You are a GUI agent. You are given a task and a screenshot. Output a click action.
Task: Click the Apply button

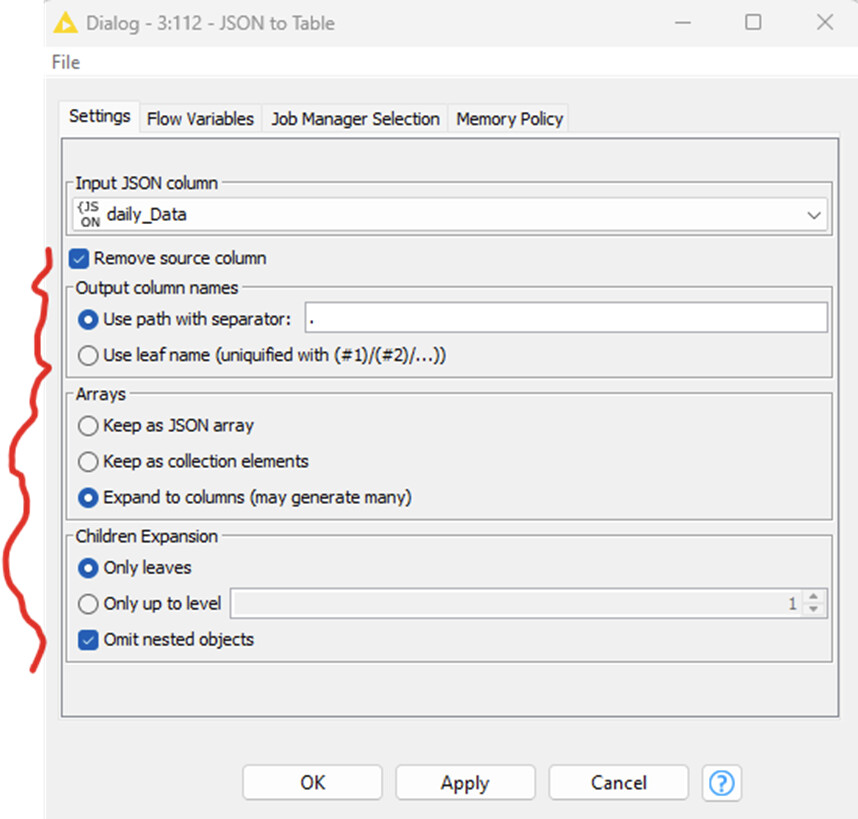click(x=465, y=783)
